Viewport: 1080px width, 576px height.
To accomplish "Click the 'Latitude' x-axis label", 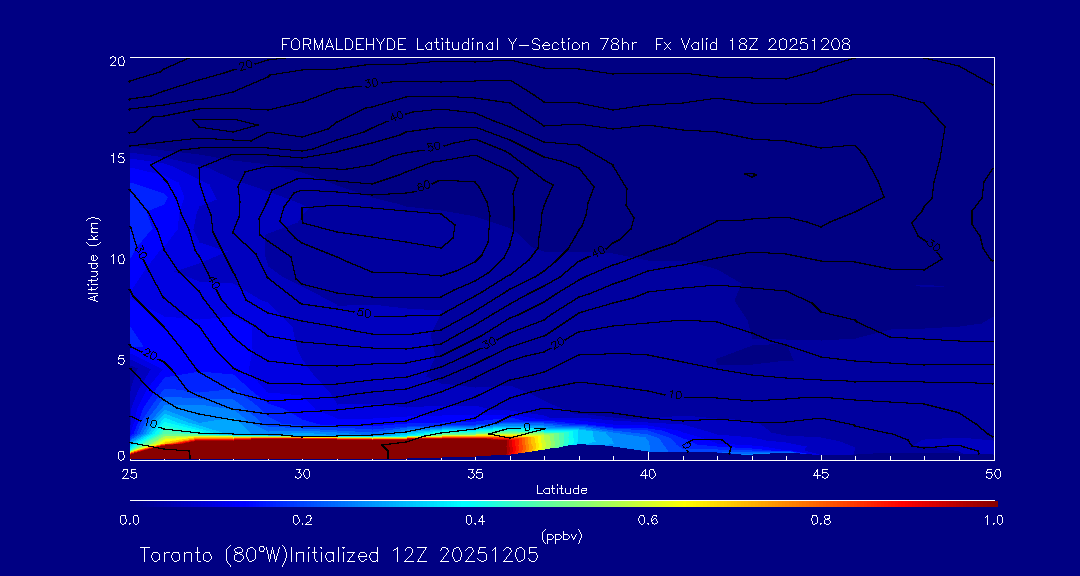I will [561, 489].
